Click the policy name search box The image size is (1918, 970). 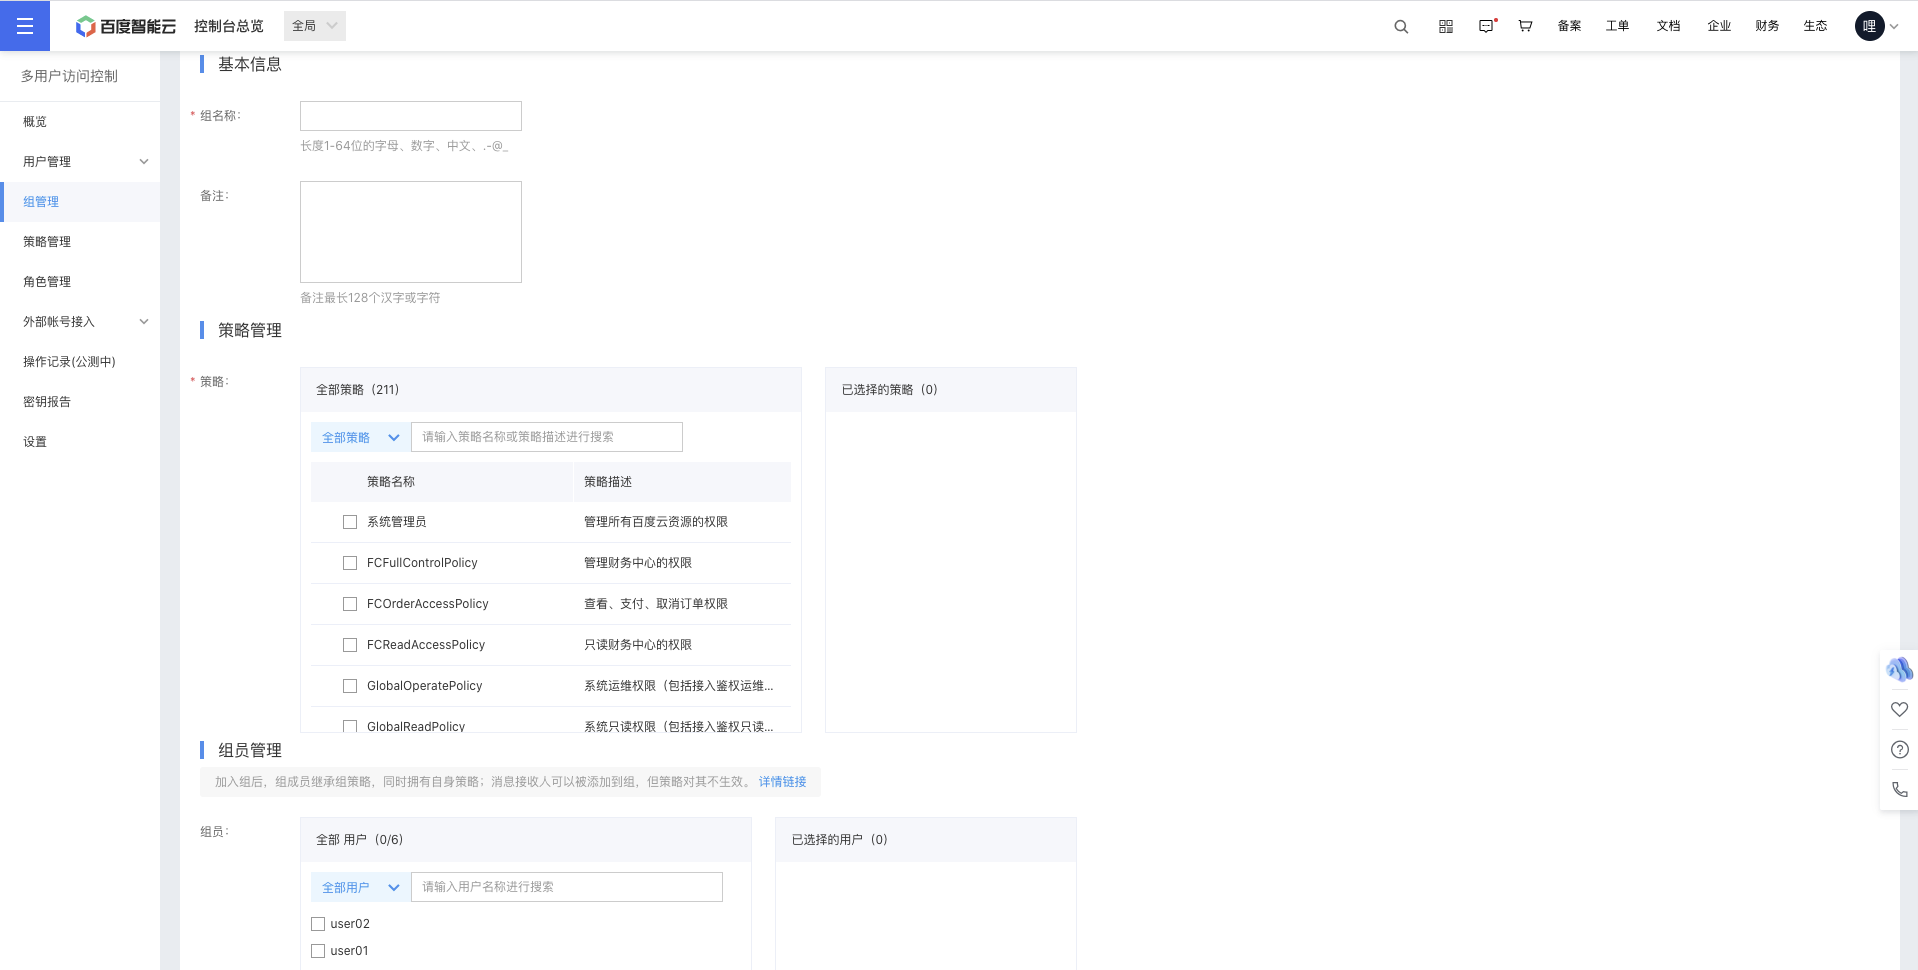click(547, 437)
